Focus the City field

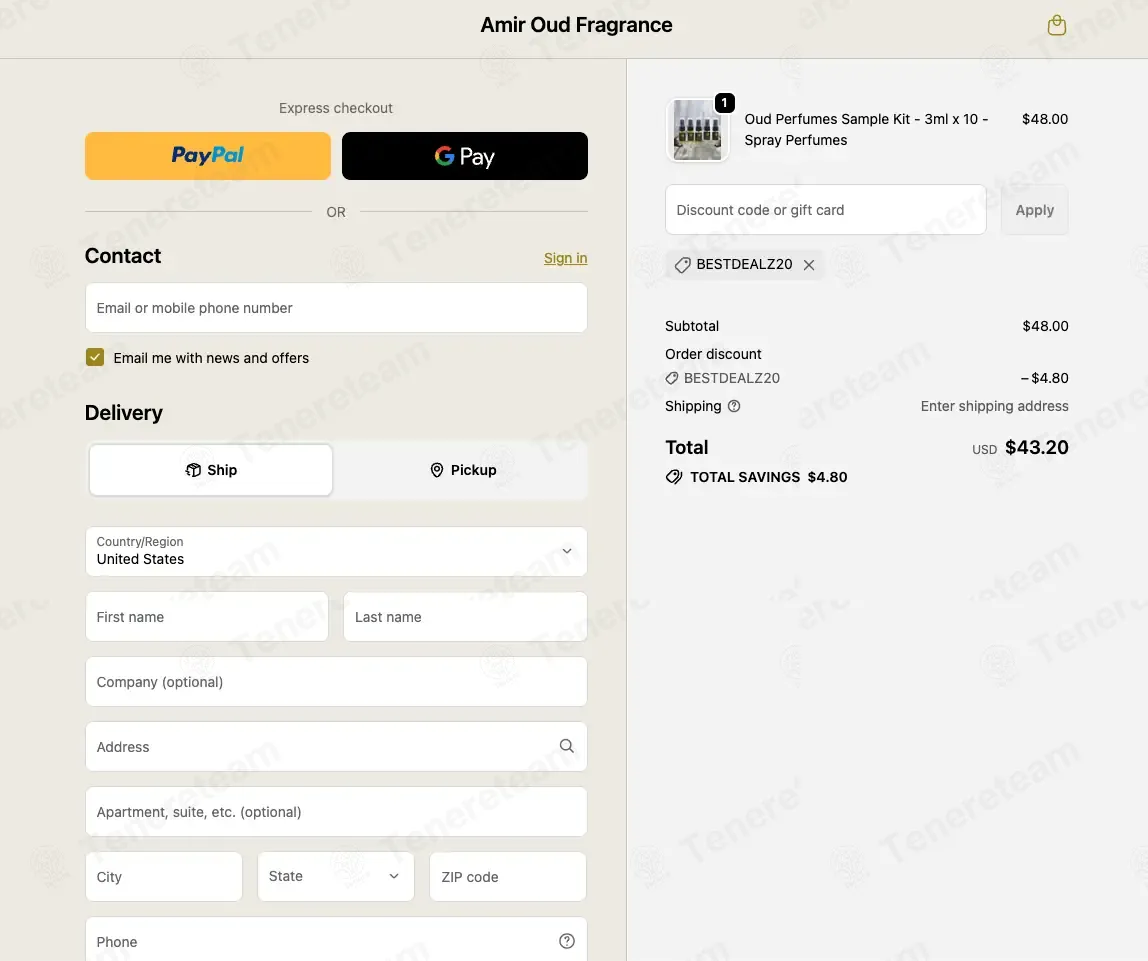tap(164, 877)
